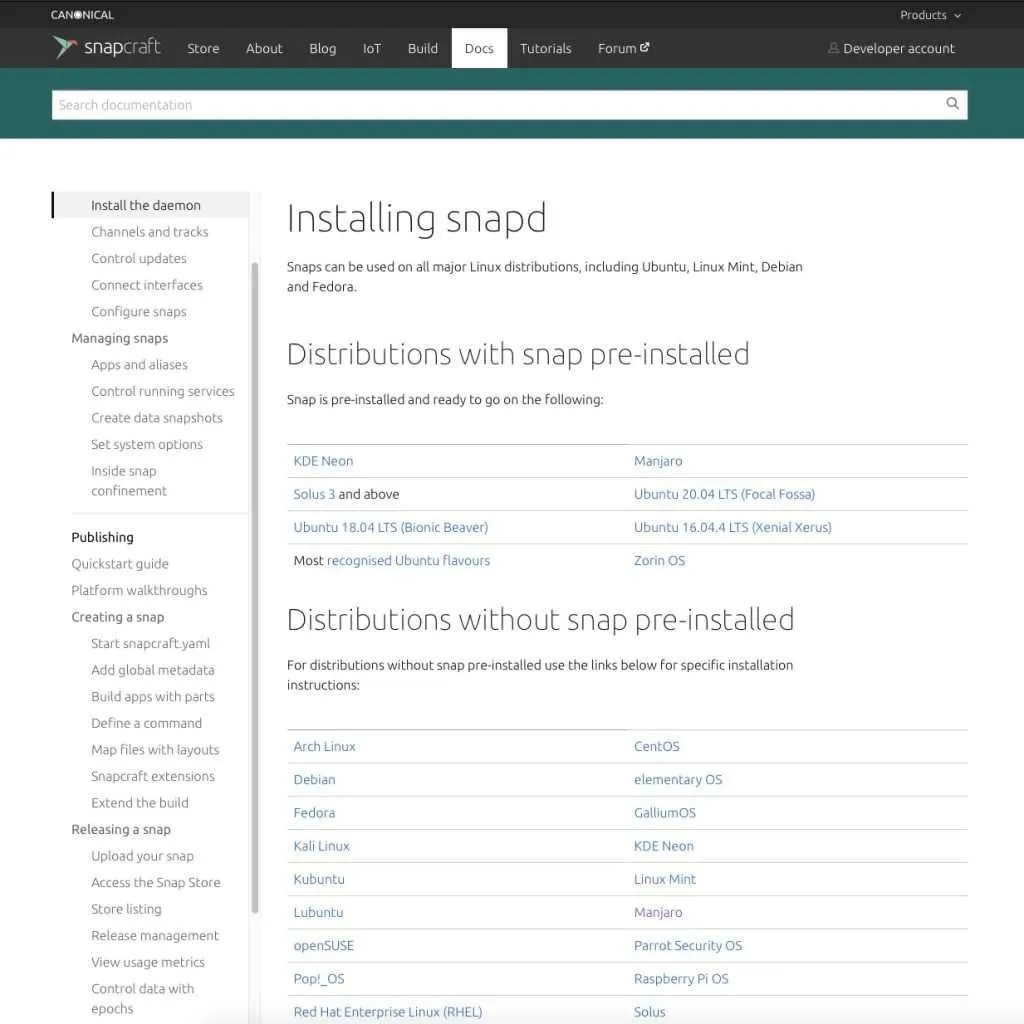Screen dimensions: 1024x1024
Task: Click the sidebar scrollbar
Action: pos(255,586)
